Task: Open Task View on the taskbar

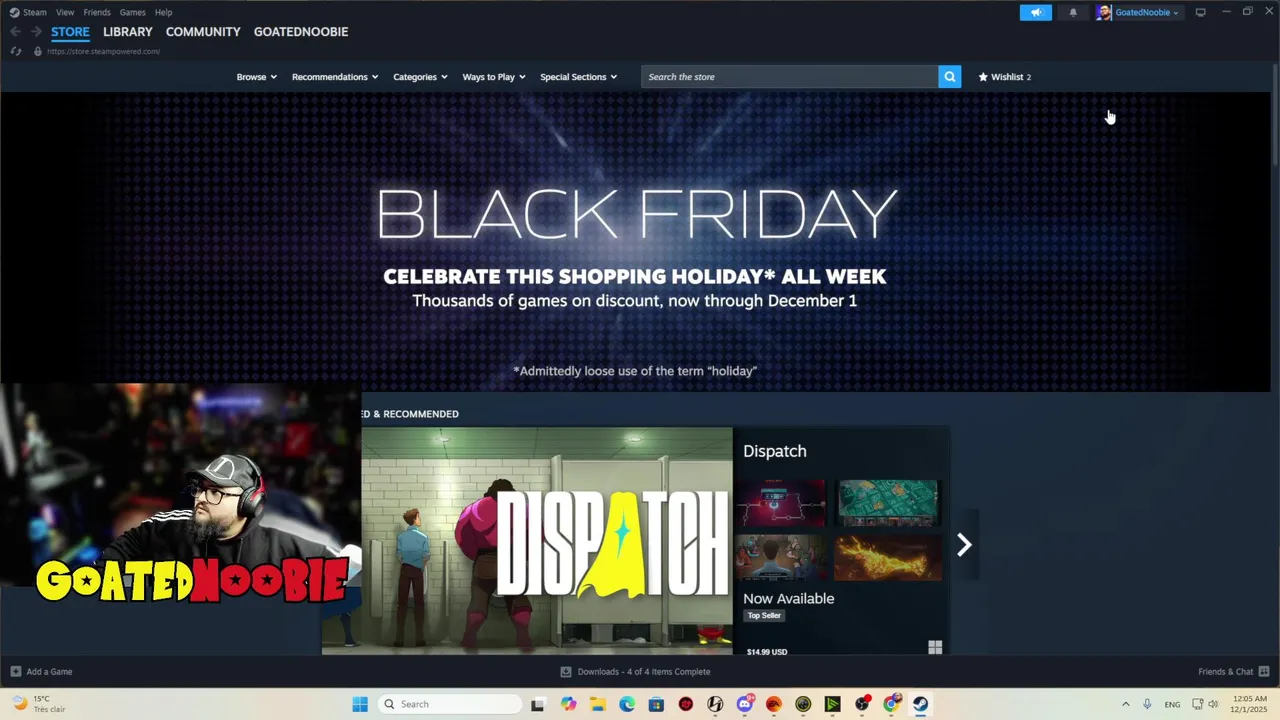Action: click(x=537, y=704)
